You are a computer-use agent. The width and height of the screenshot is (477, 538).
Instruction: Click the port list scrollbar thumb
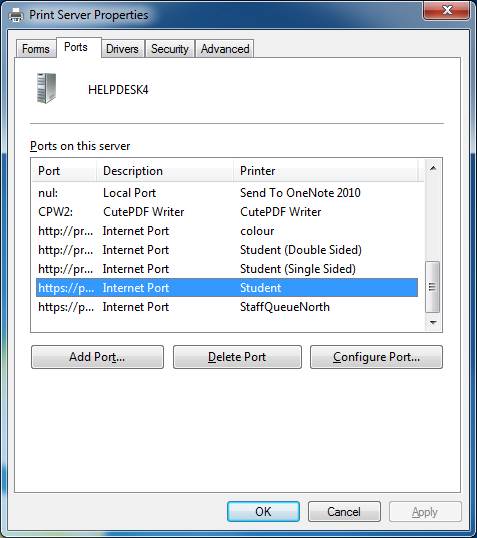point(433,287)
